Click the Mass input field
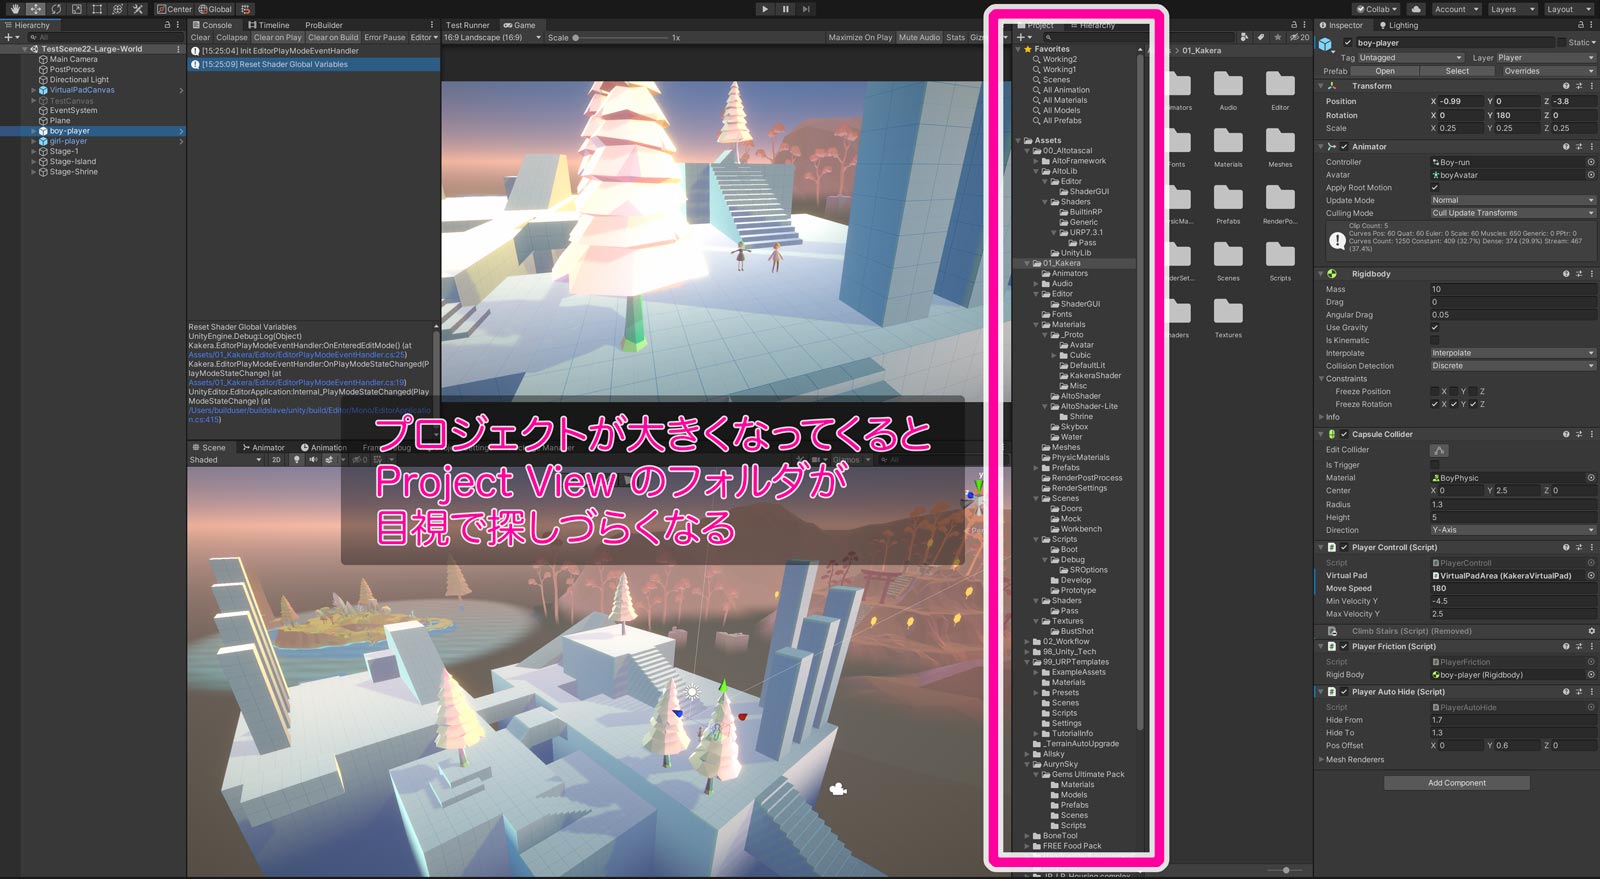Image resolution: width=1600 pixels, height=879 pixels. (x=1510, y=289)
